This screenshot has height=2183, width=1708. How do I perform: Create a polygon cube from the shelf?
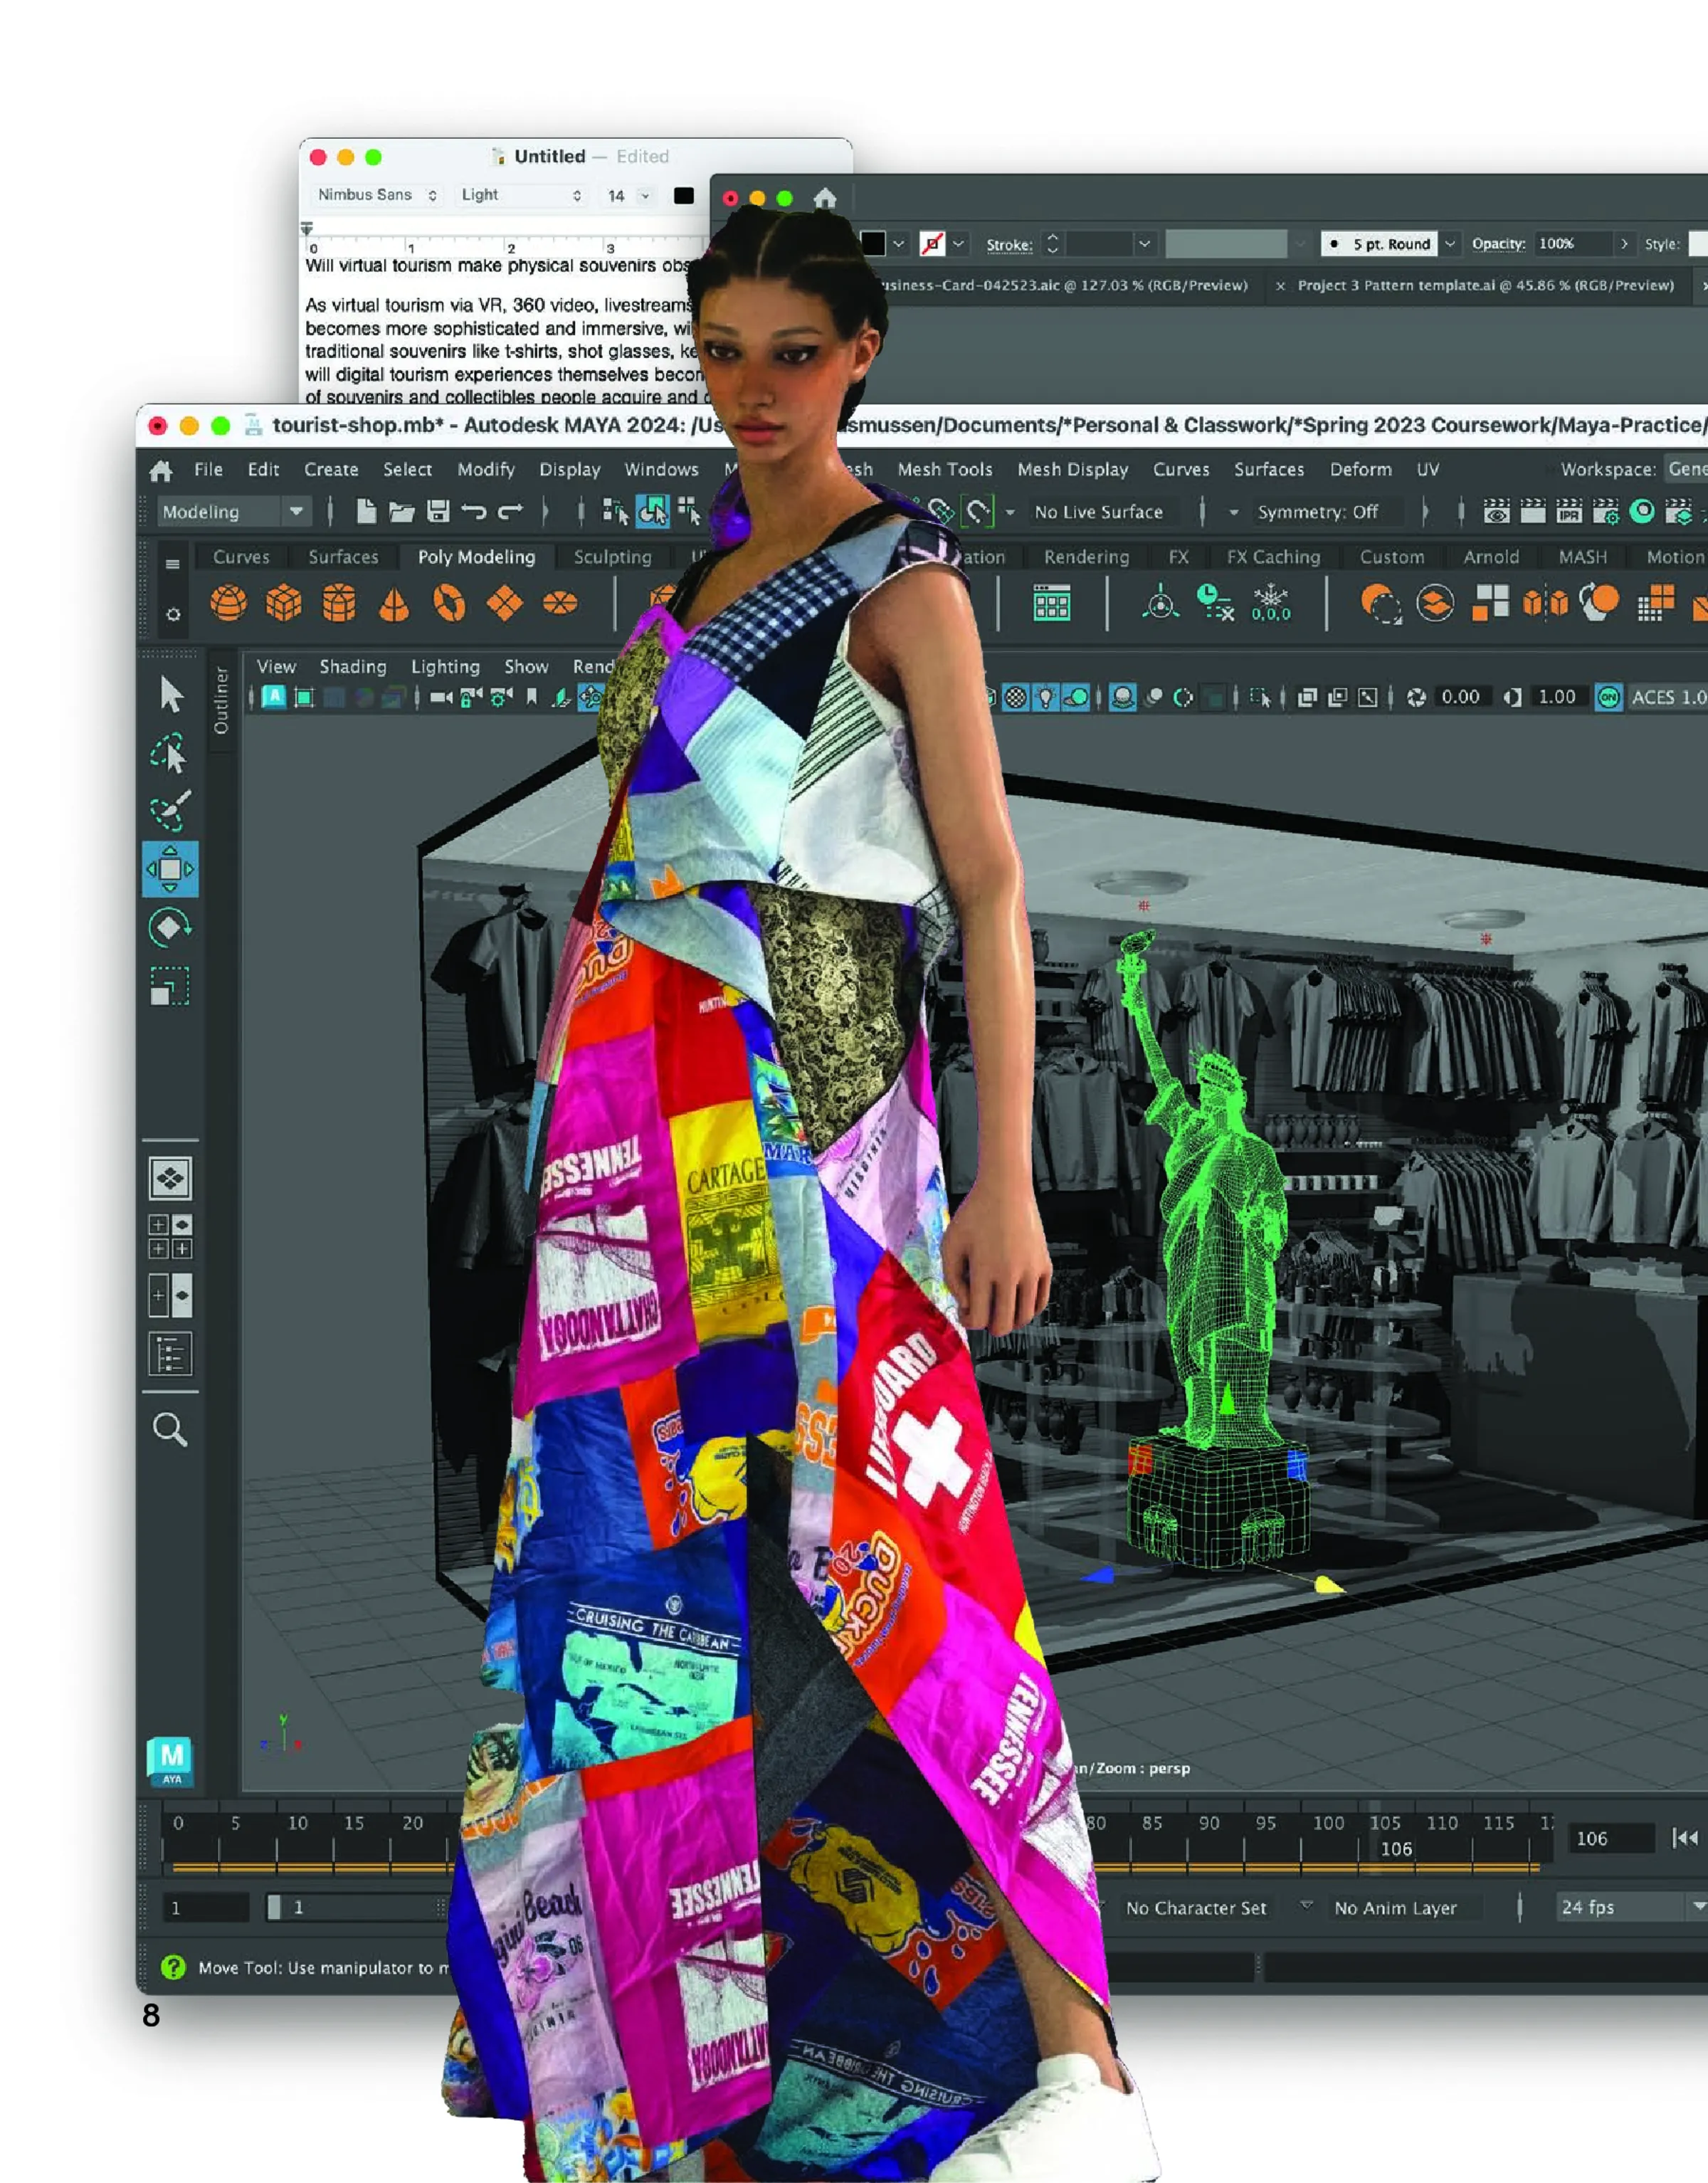[284, 603]
